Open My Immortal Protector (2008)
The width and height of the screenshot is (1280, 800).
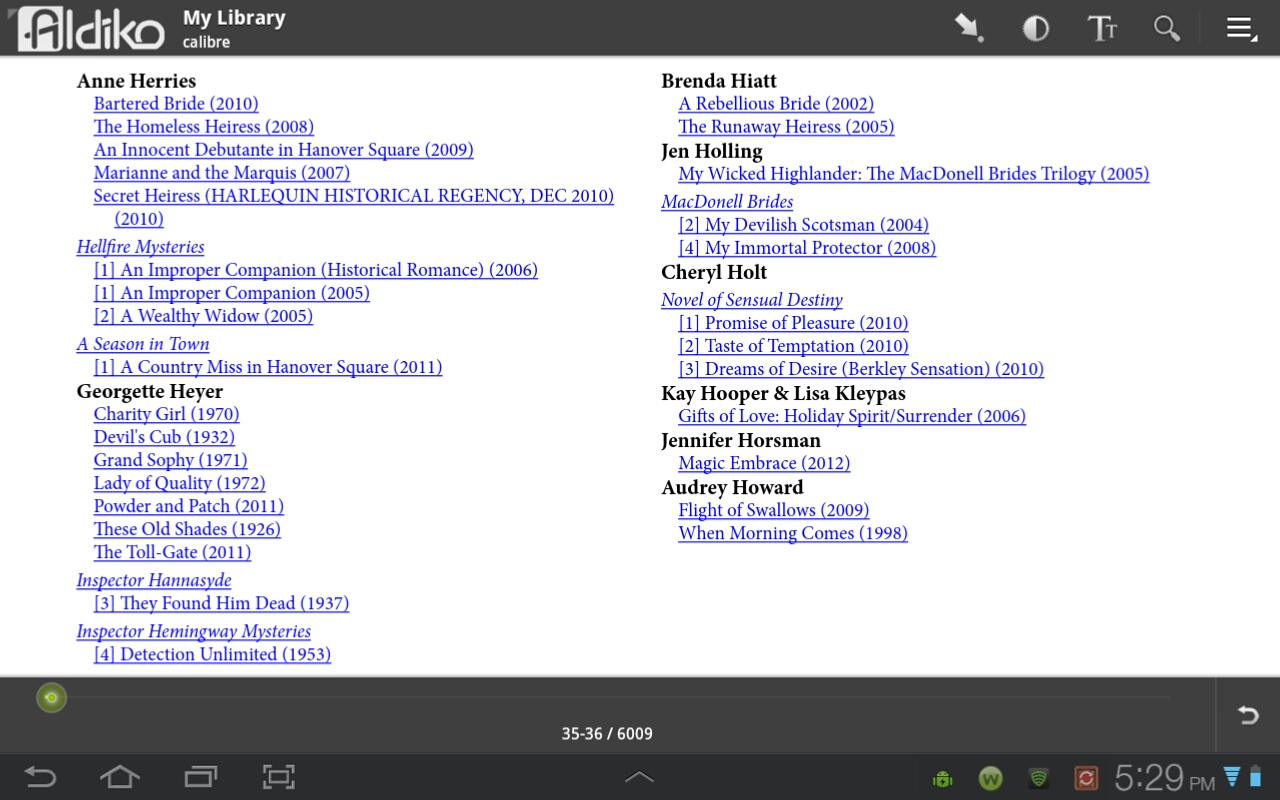(807, 248)
